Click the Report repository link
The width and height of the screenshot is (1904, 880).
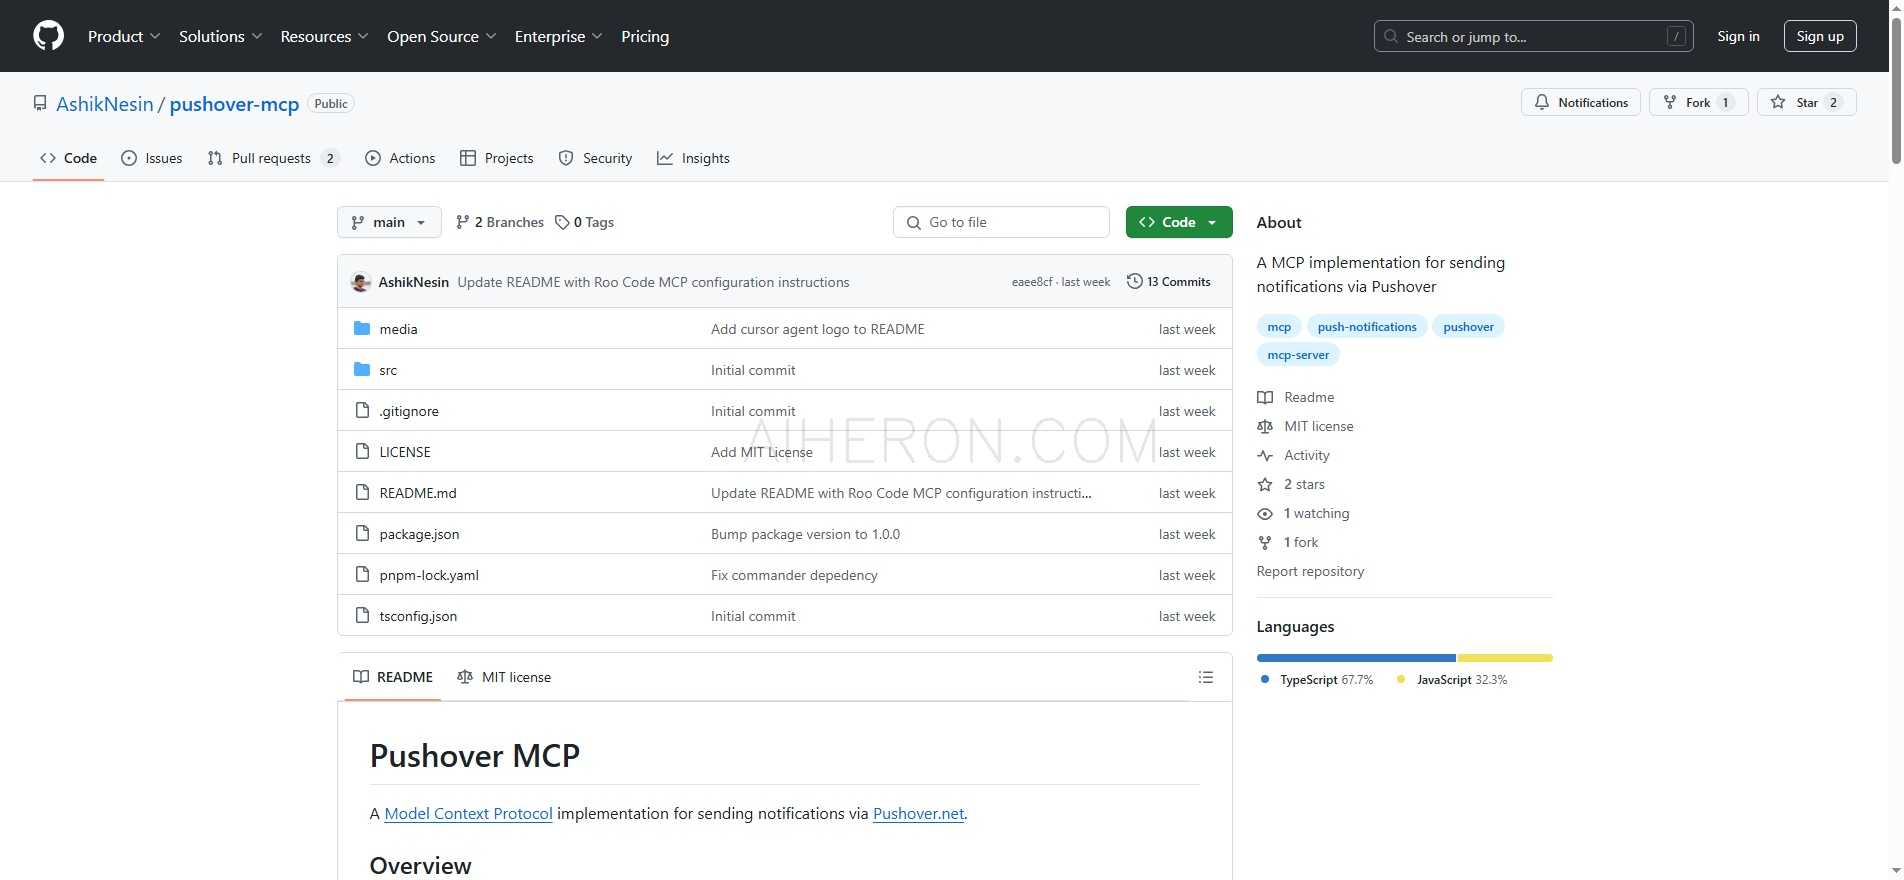click(1310, 571)
